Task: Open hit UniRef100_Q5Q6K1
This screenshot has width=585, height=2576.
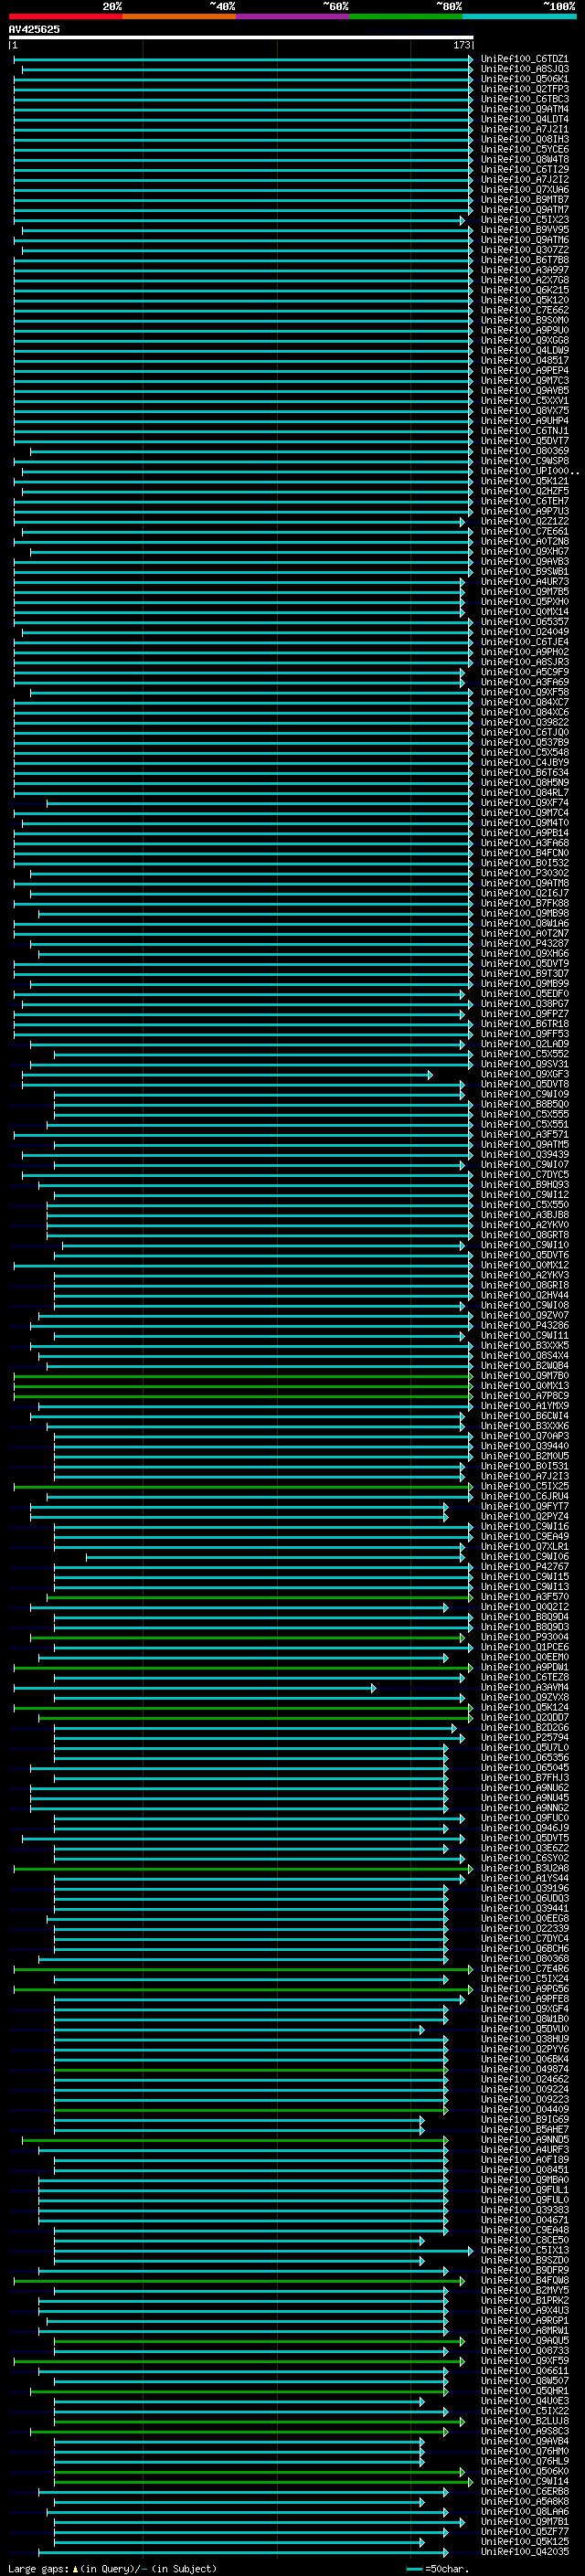Action: click(x=525, y=79)
